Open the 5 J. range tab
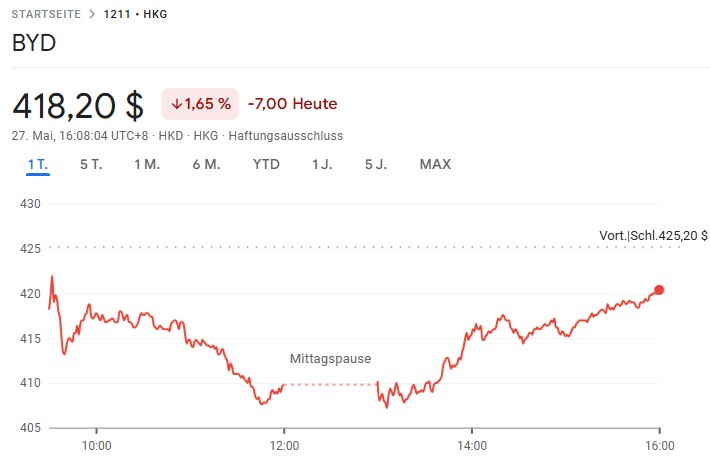 coord(376,164)
